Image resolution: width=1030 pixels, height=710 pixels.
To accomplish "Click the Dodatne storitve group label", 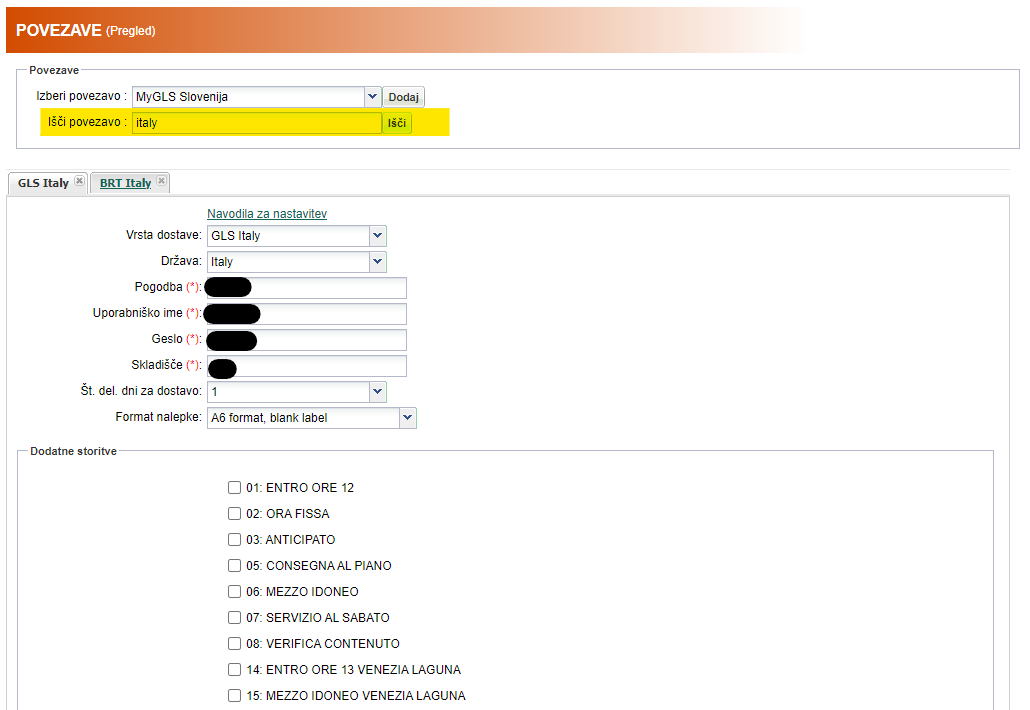I will click(x=74, y=451).
